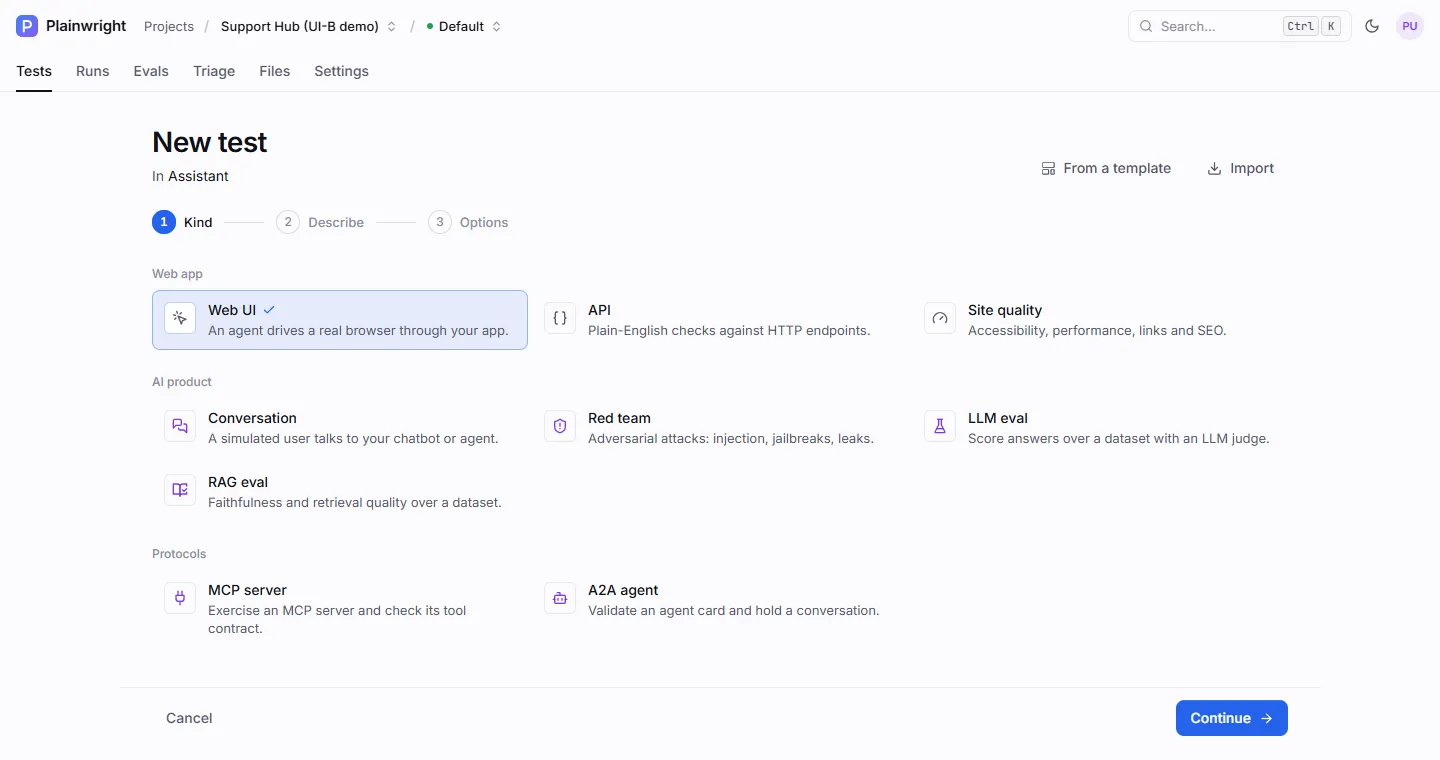Choose the MCP server test kind title
This screenshot has height=760, width=1440.
click(x=247, y=590)
